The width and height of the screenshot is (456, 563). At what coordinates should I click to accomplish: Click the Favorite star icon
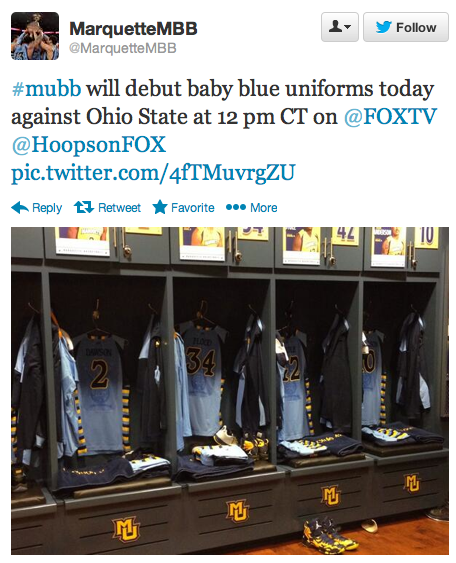(160, 207)
